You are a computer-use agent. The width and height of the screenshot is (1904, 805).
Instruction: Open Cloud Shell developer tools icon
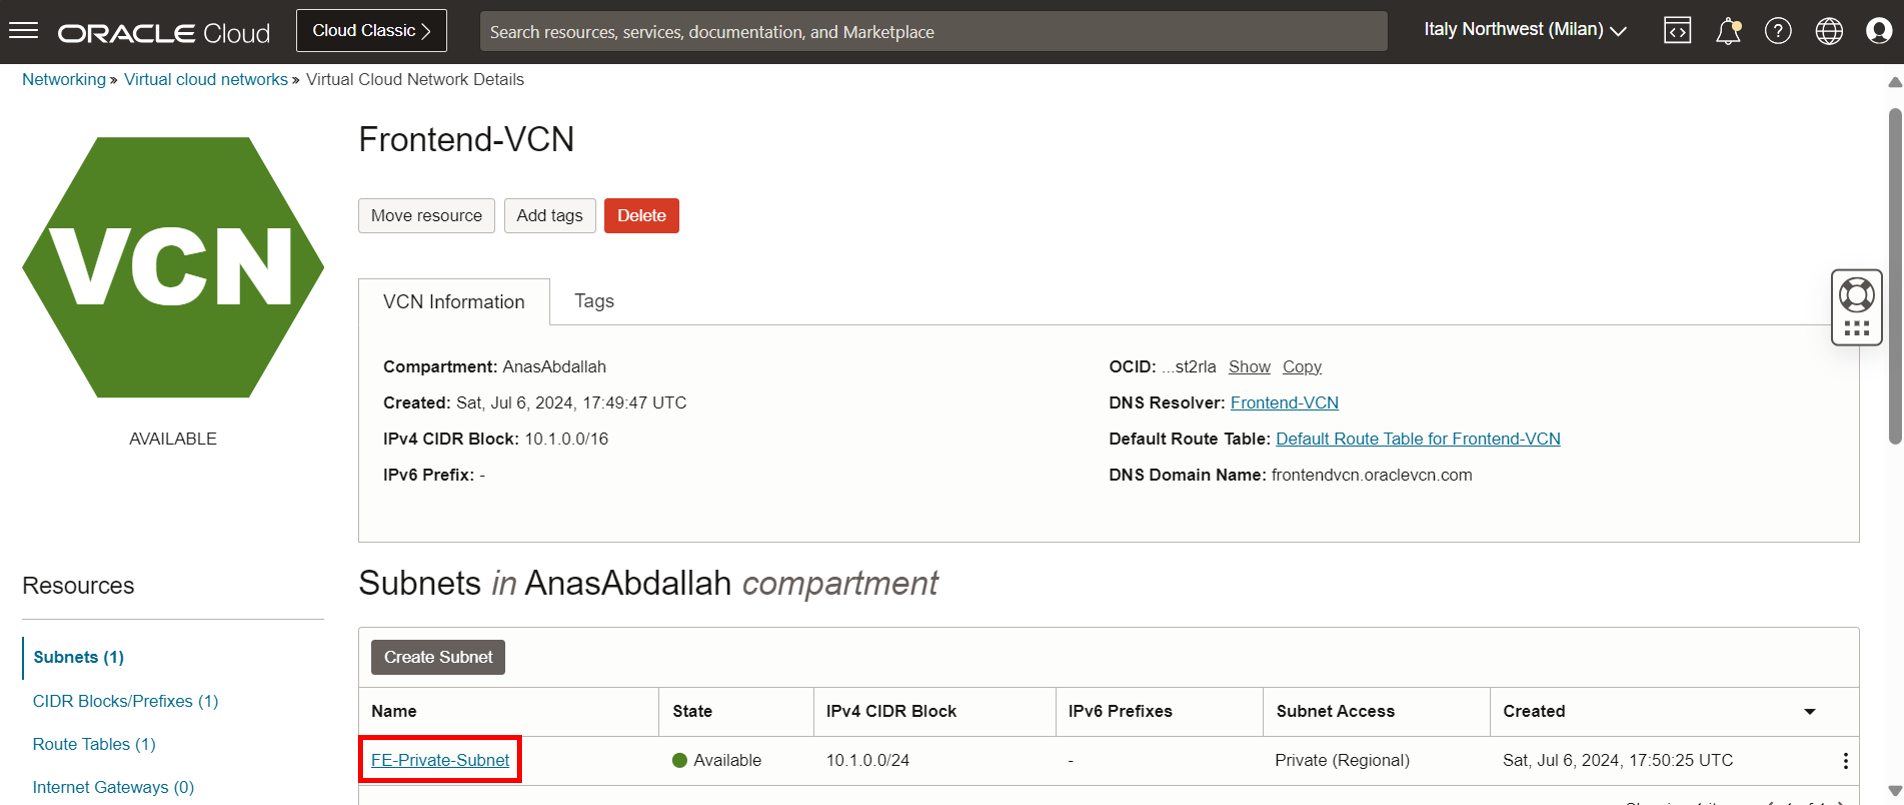tap(1677, 31)
